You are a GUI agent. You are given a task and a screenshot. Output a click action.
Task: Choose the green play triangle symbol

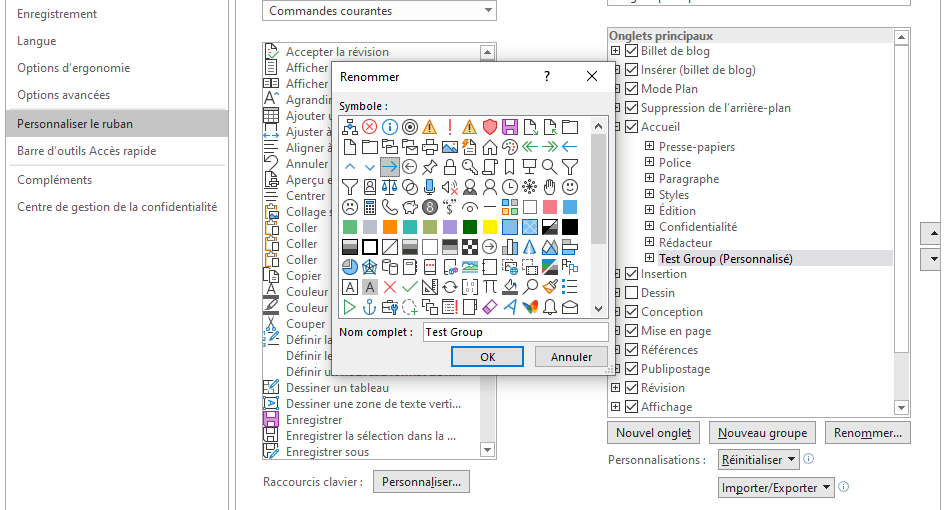click(350, 307)
